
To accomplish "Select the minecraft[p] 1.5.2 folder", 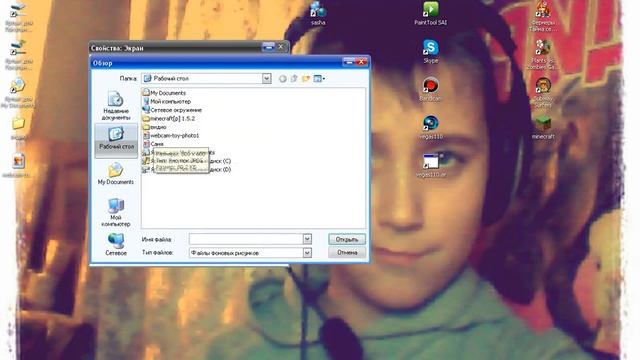I will [x=169, y=118].
